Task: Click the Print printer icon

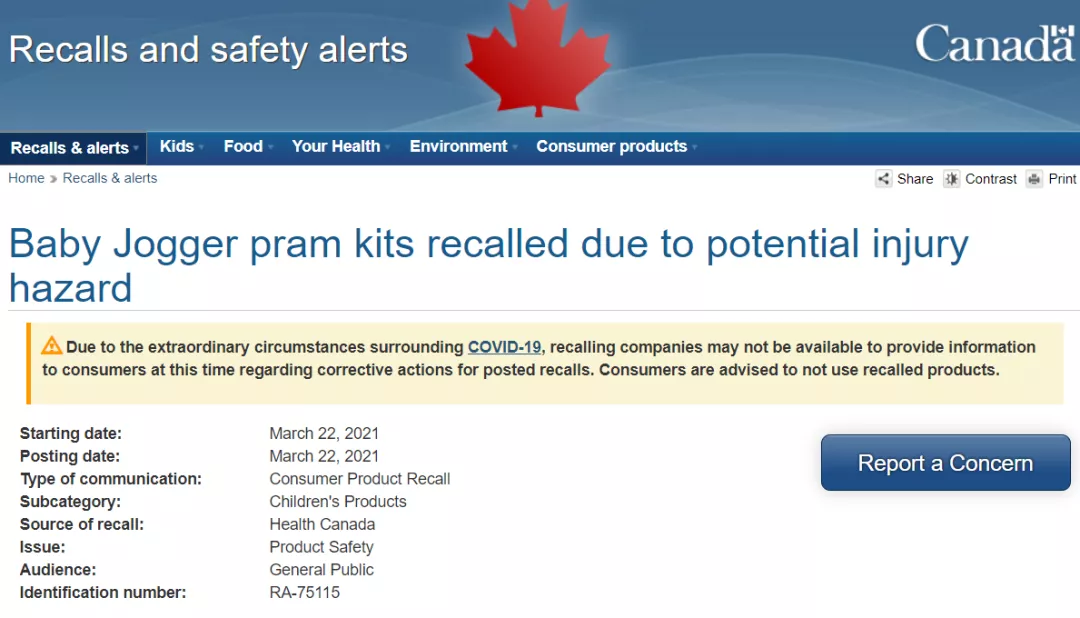Action: pyautogui.click(x=1034, y=179)
